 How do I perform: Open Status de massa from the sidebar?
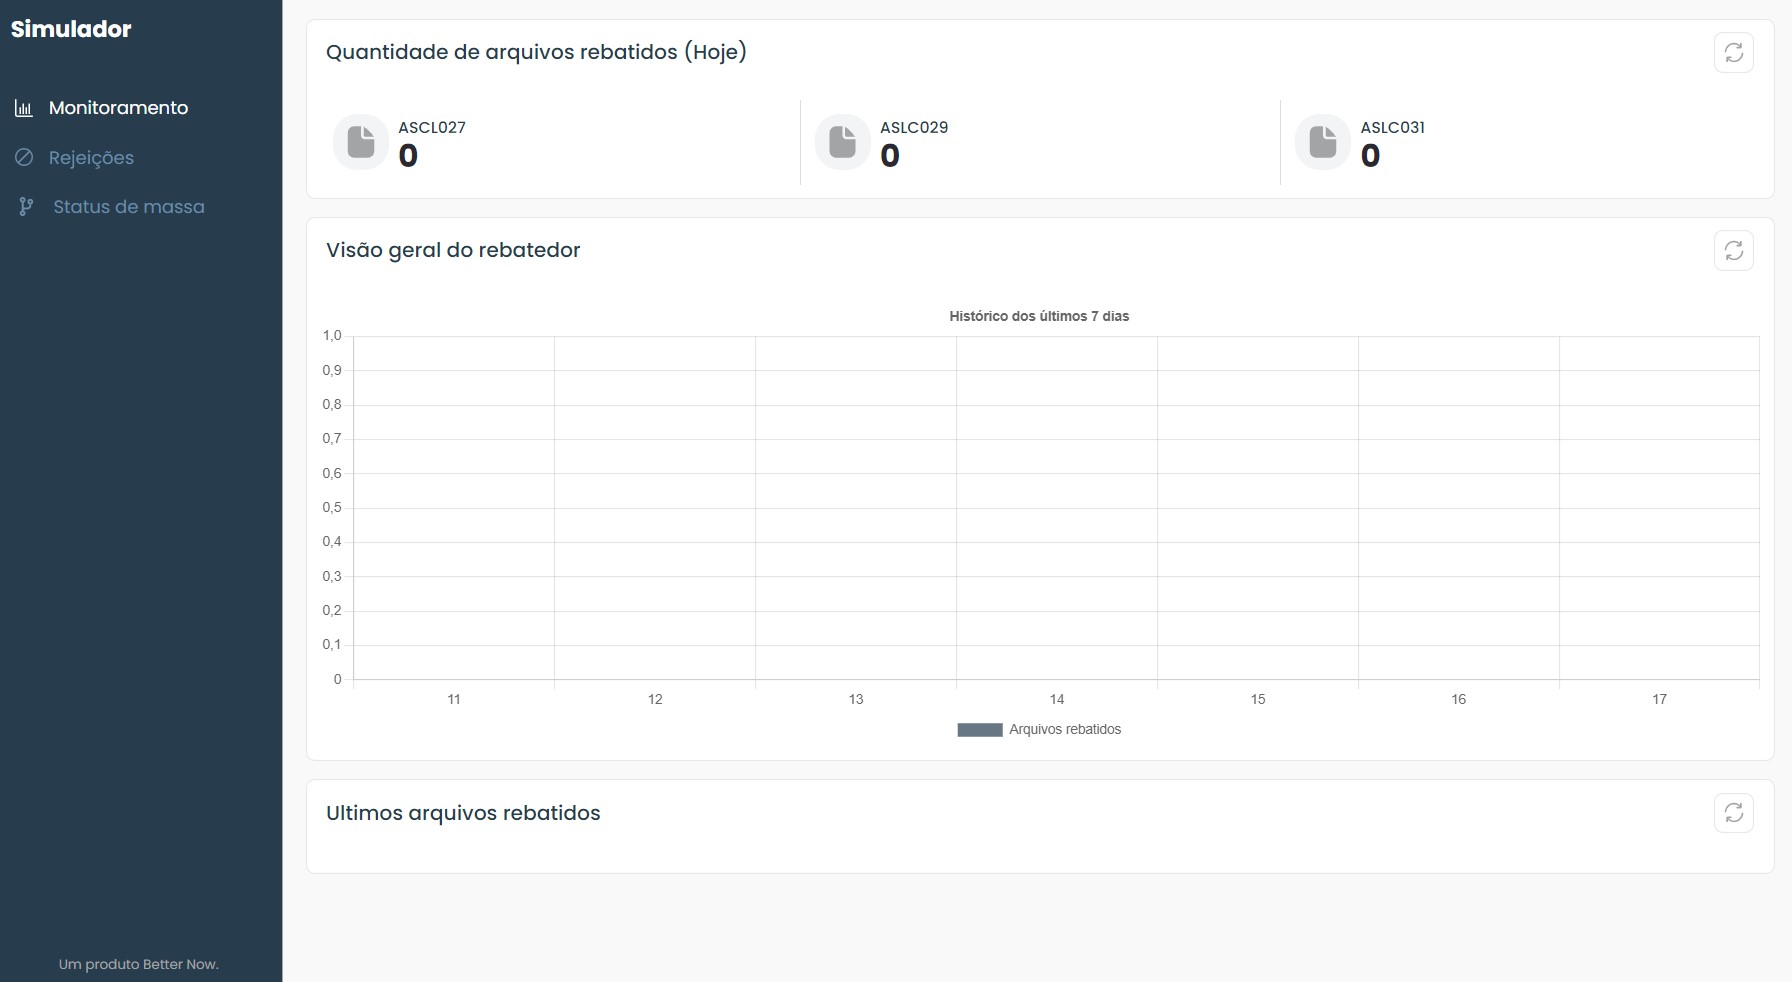click(x=129, y=206)
